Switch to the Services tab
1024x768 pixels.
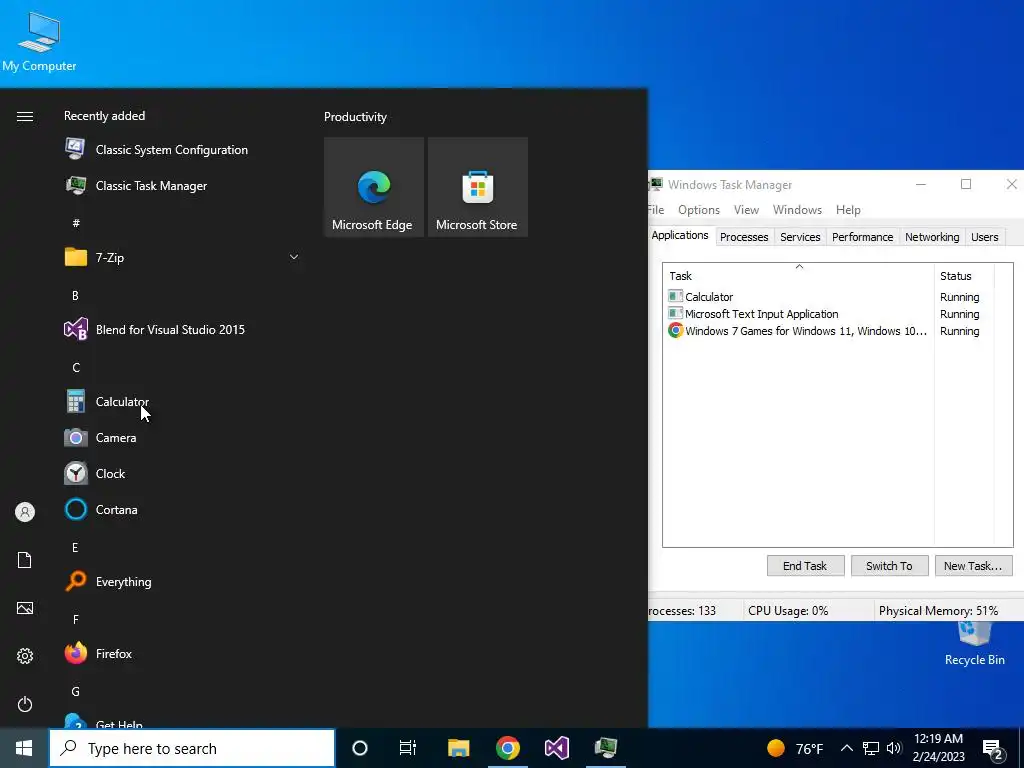point(800,237)
